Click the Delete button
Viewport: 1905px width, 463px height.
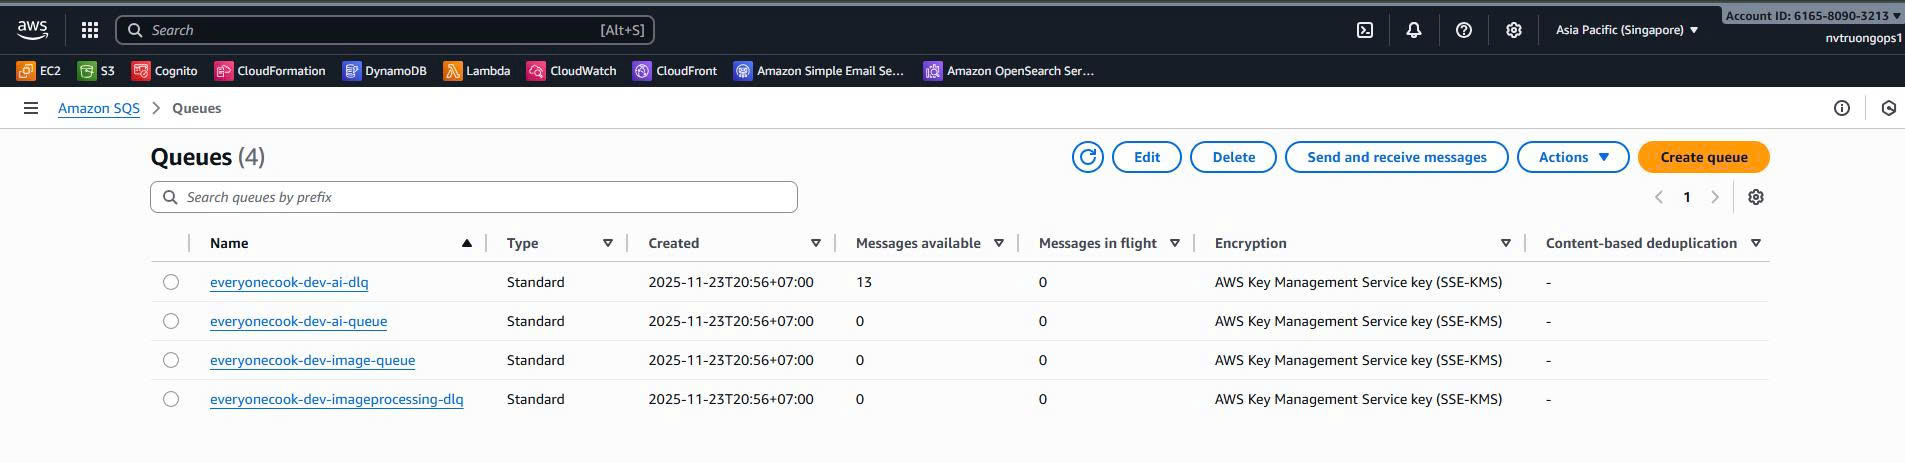click(1234, 157)
